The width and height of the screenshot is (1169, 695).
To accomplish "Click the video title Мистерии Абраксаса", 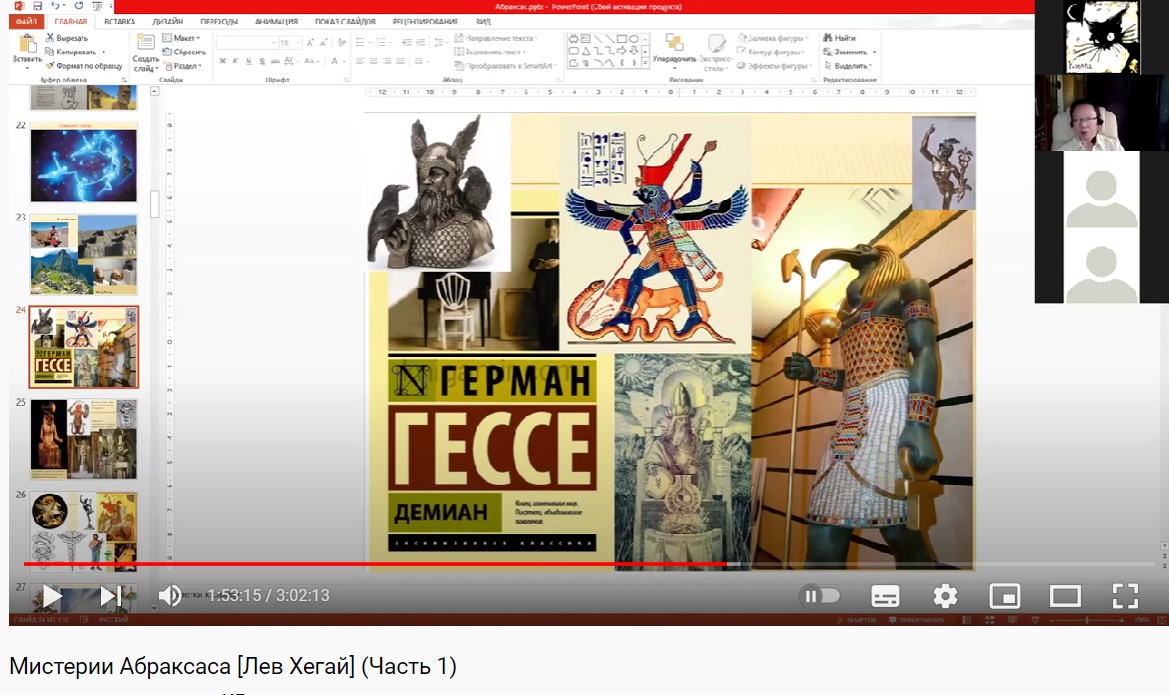I will click(x=233, y=666).
